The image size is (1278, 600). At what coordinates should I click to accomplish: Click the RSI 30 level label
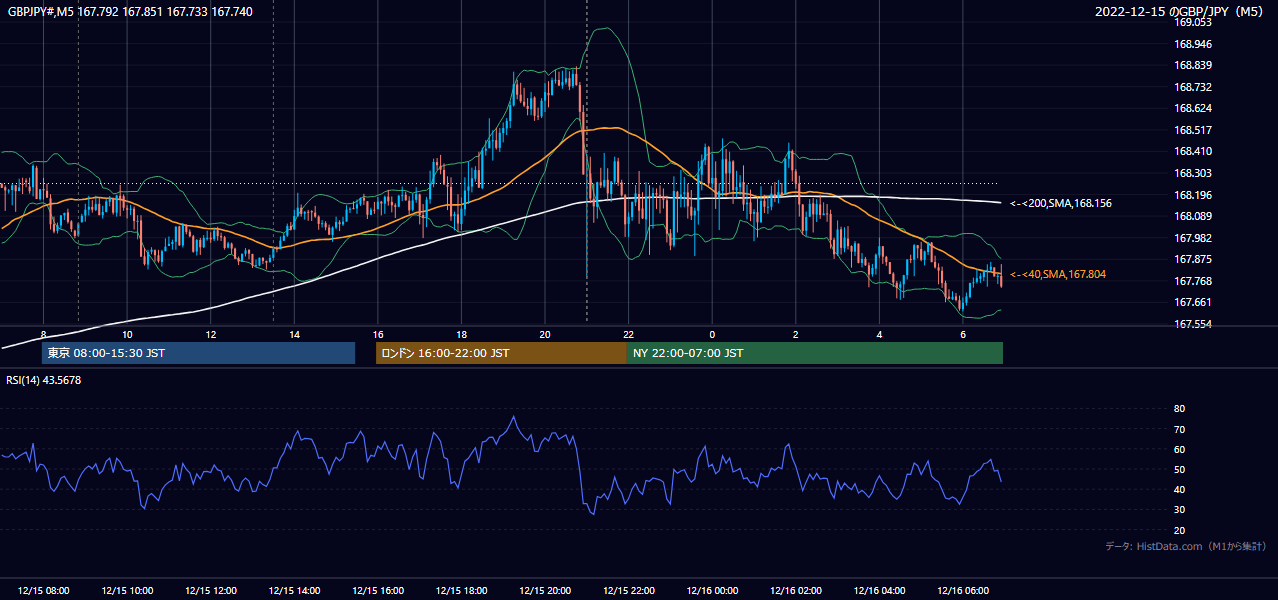1179,510
